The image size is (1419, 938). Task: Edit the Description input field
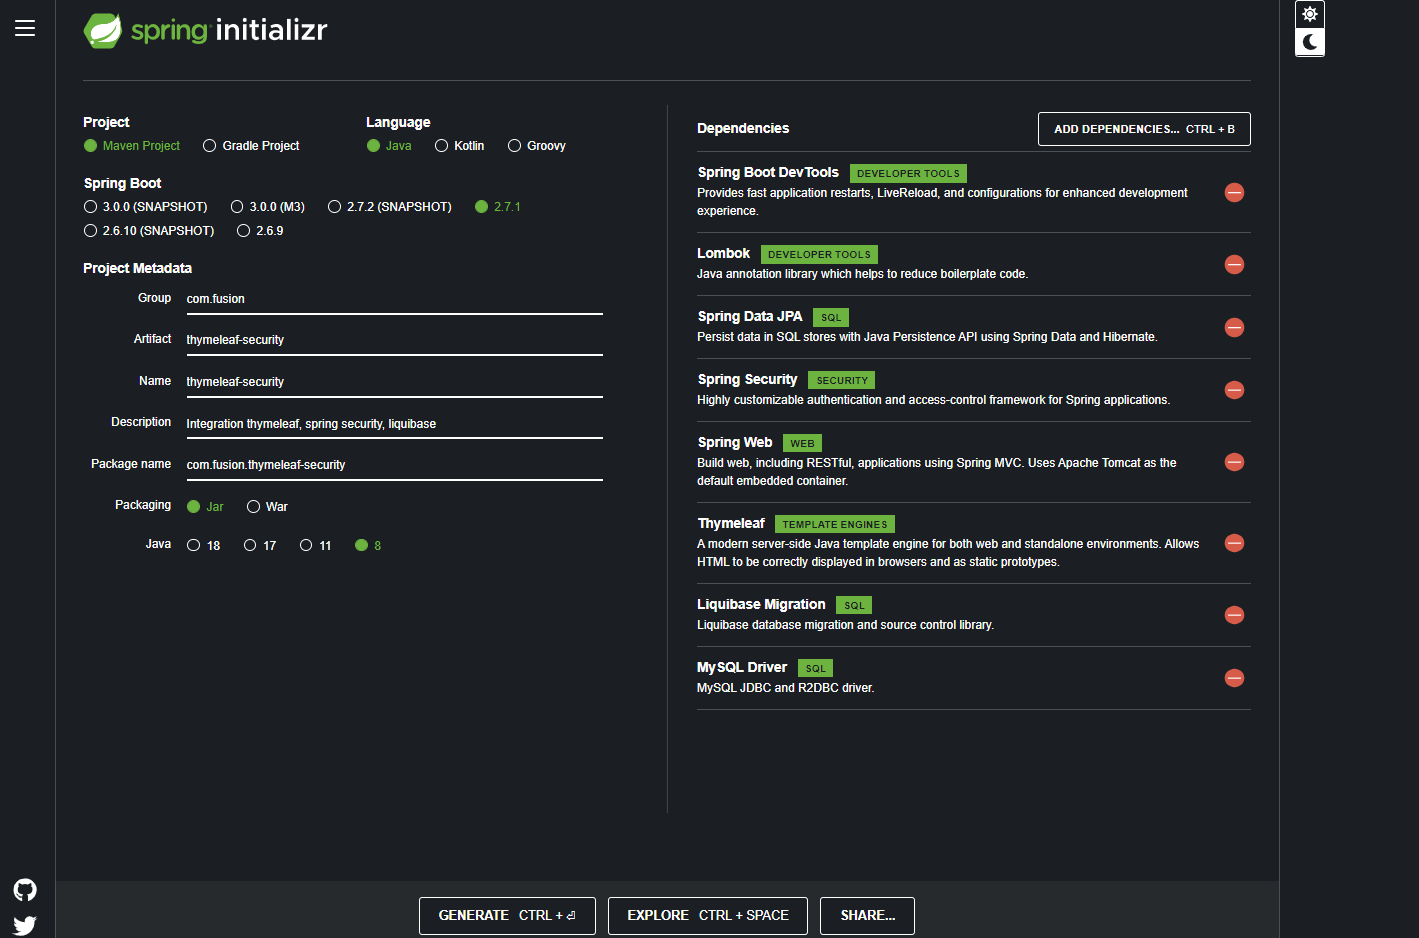coord(394,424)
